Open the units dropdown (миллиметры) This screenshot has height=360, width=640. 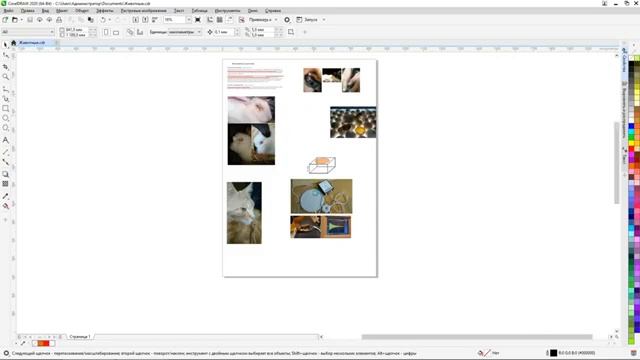coord(199,32)
